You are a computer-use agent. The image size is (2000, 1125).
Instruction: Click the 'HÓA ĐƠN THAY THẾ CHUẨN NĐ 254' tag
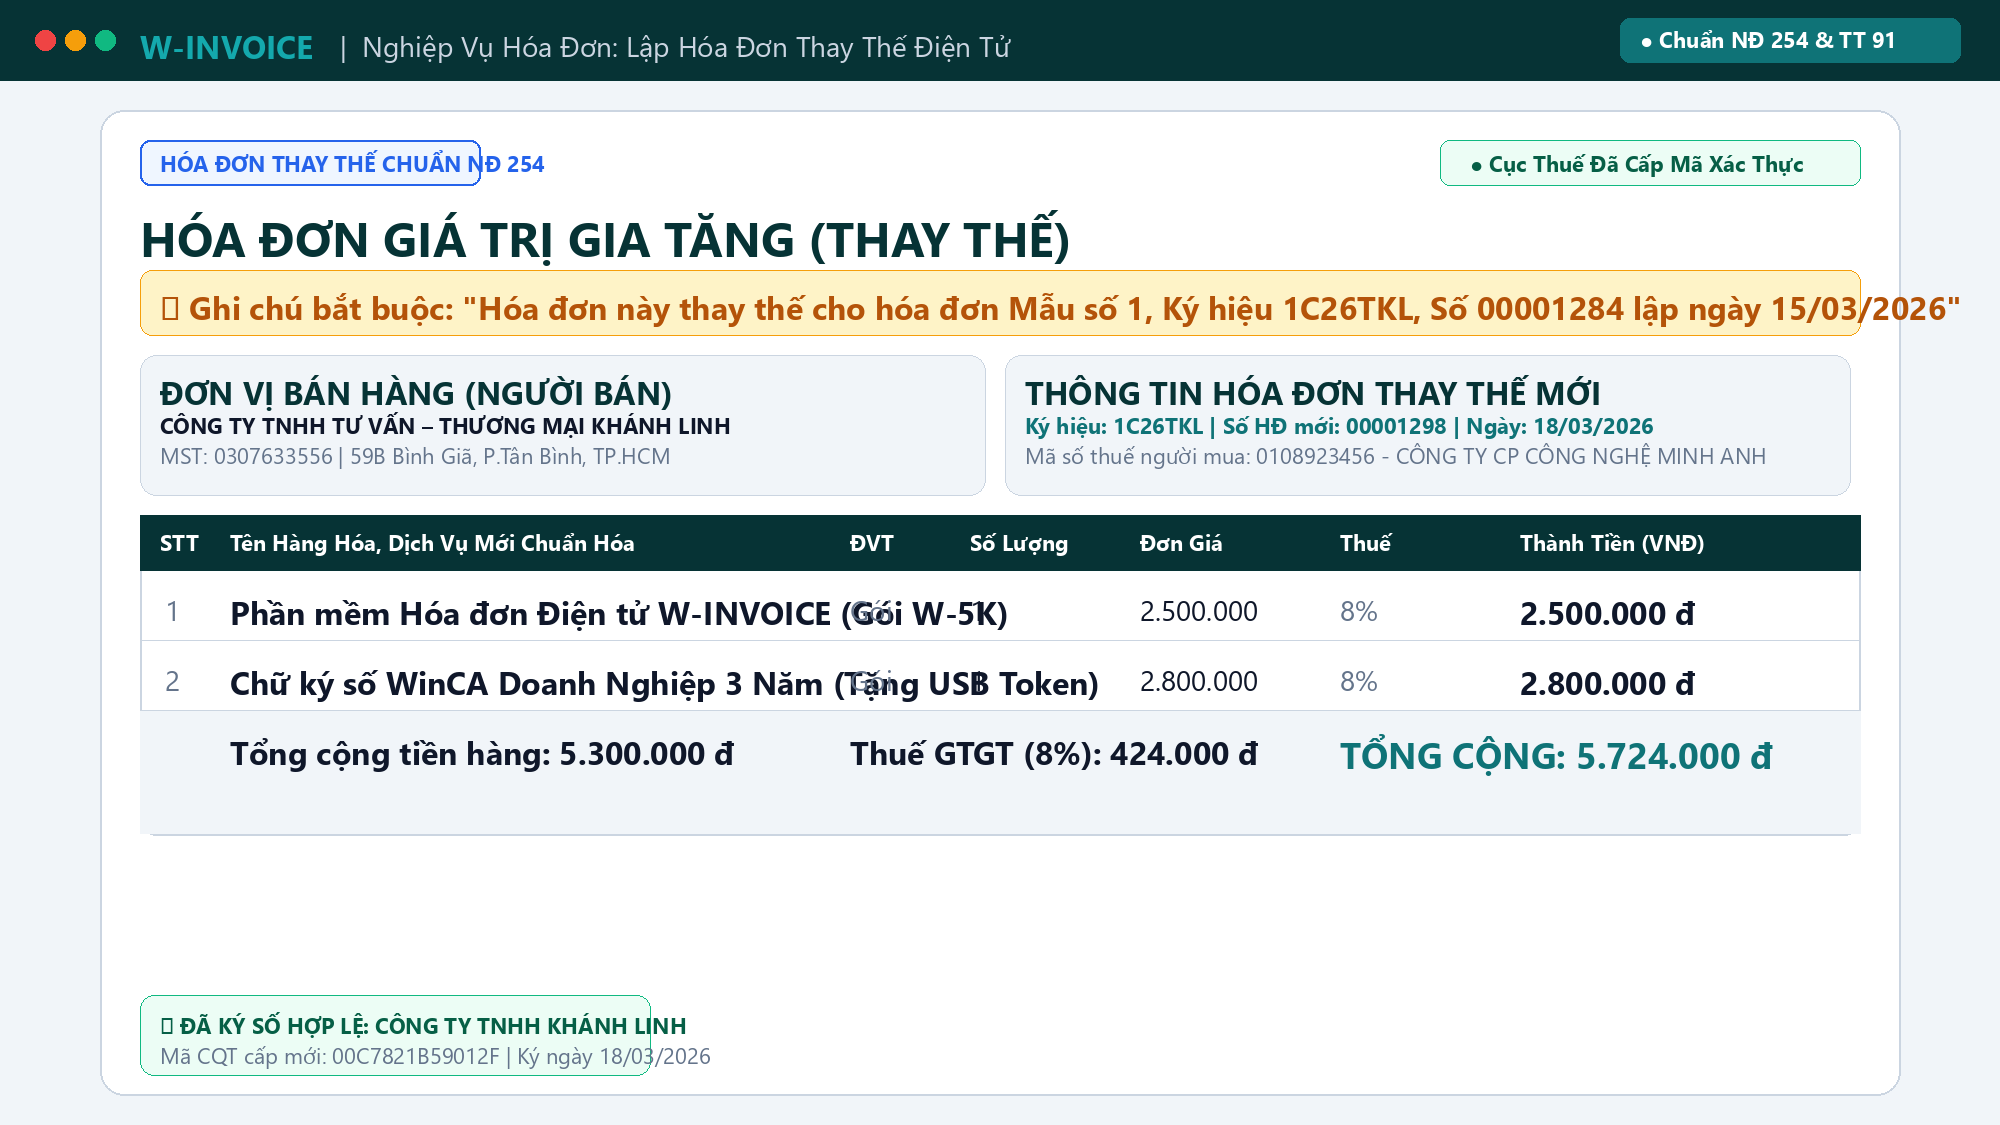click(x=310, y=163)
